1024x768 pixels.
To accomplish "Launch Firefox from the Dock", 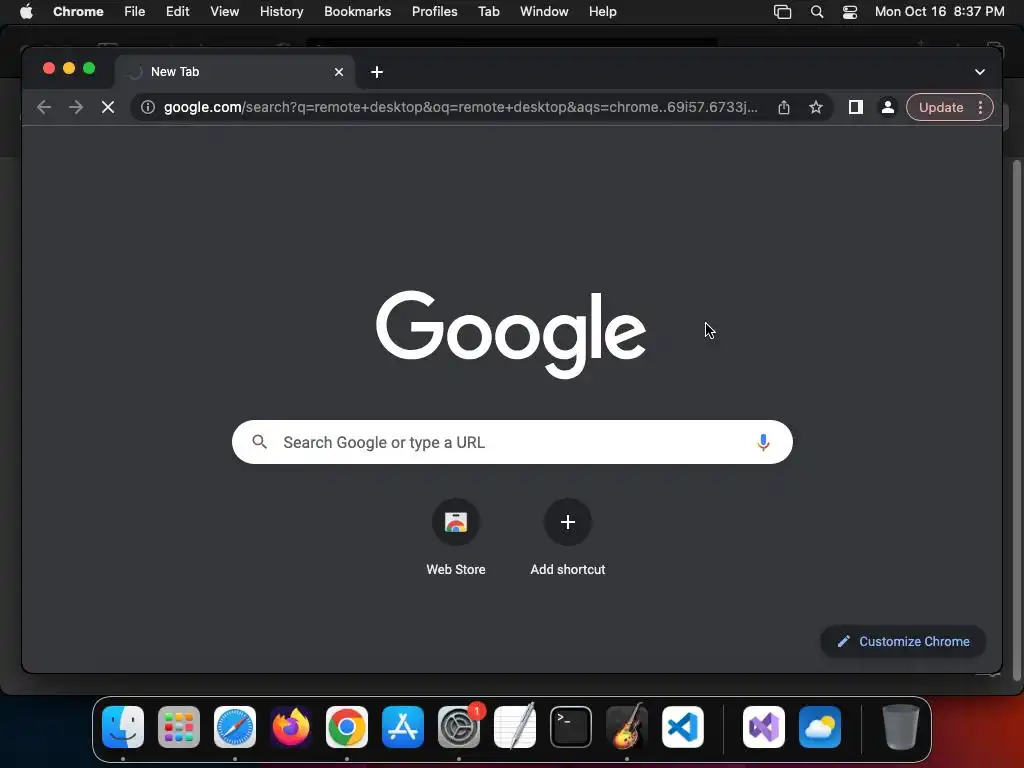I will (291, 727).
